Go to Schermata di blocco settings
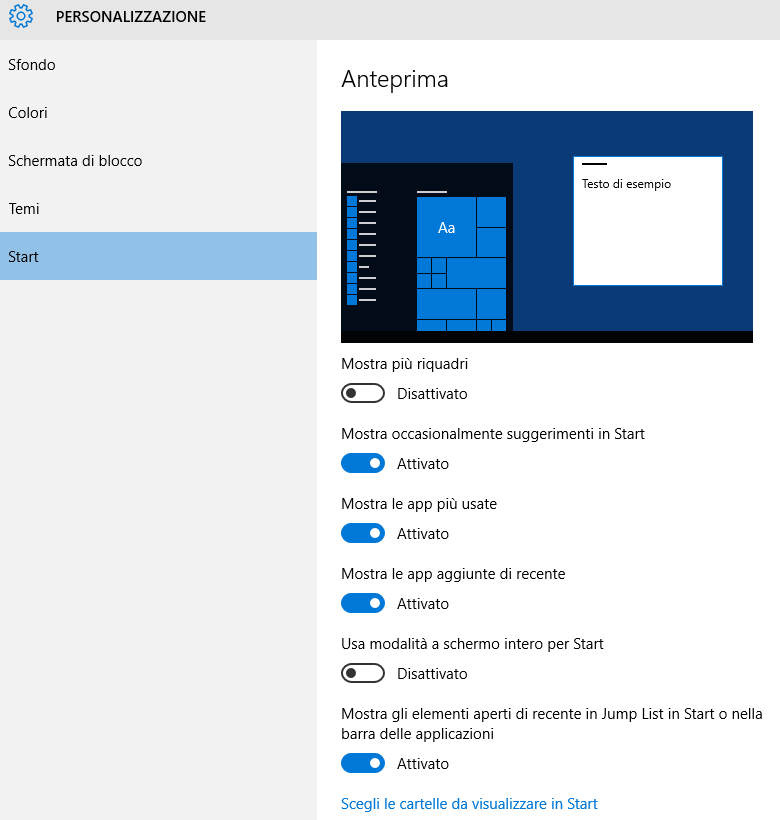780x820 pixels. click(158, 161)
